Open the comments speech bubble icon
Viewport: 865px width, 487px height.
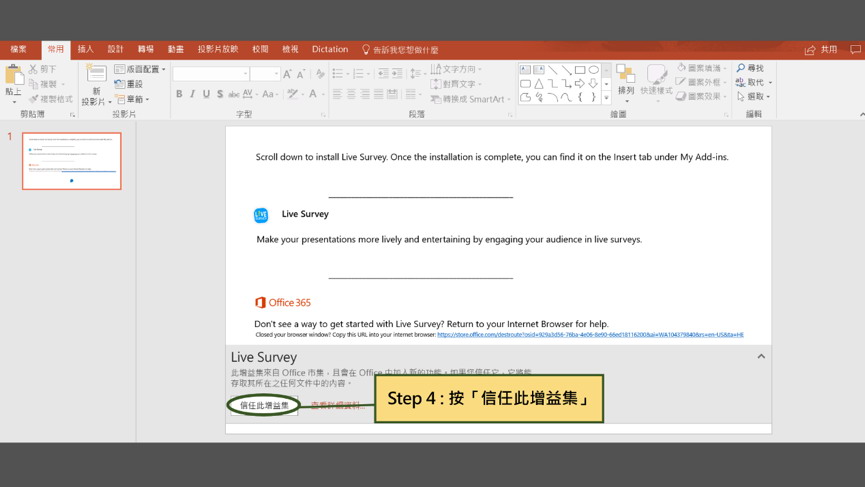point(856,50)
